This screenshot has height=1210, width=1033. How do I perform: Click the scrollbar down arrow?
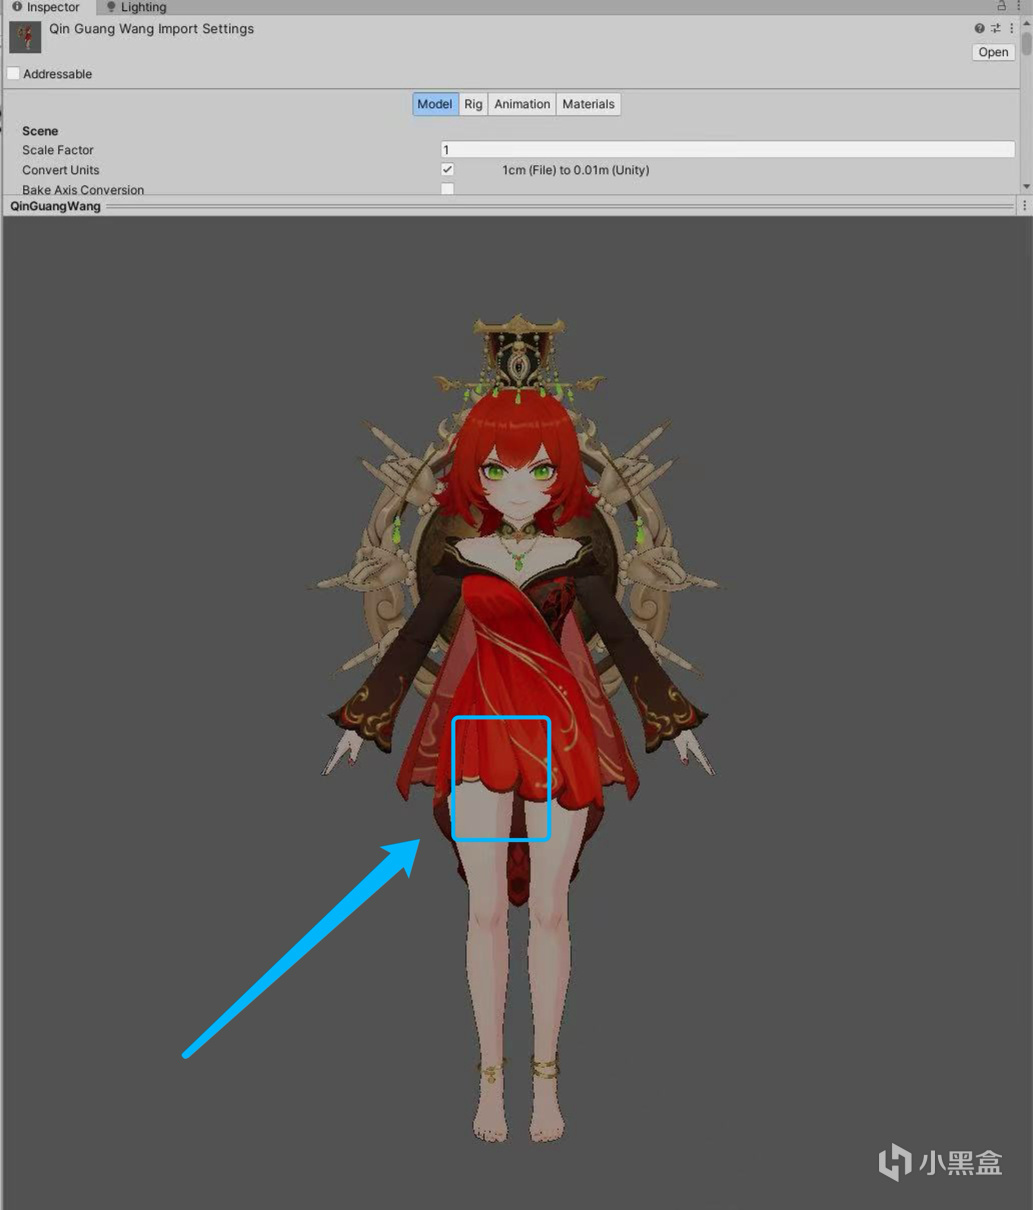point(1026,187)
